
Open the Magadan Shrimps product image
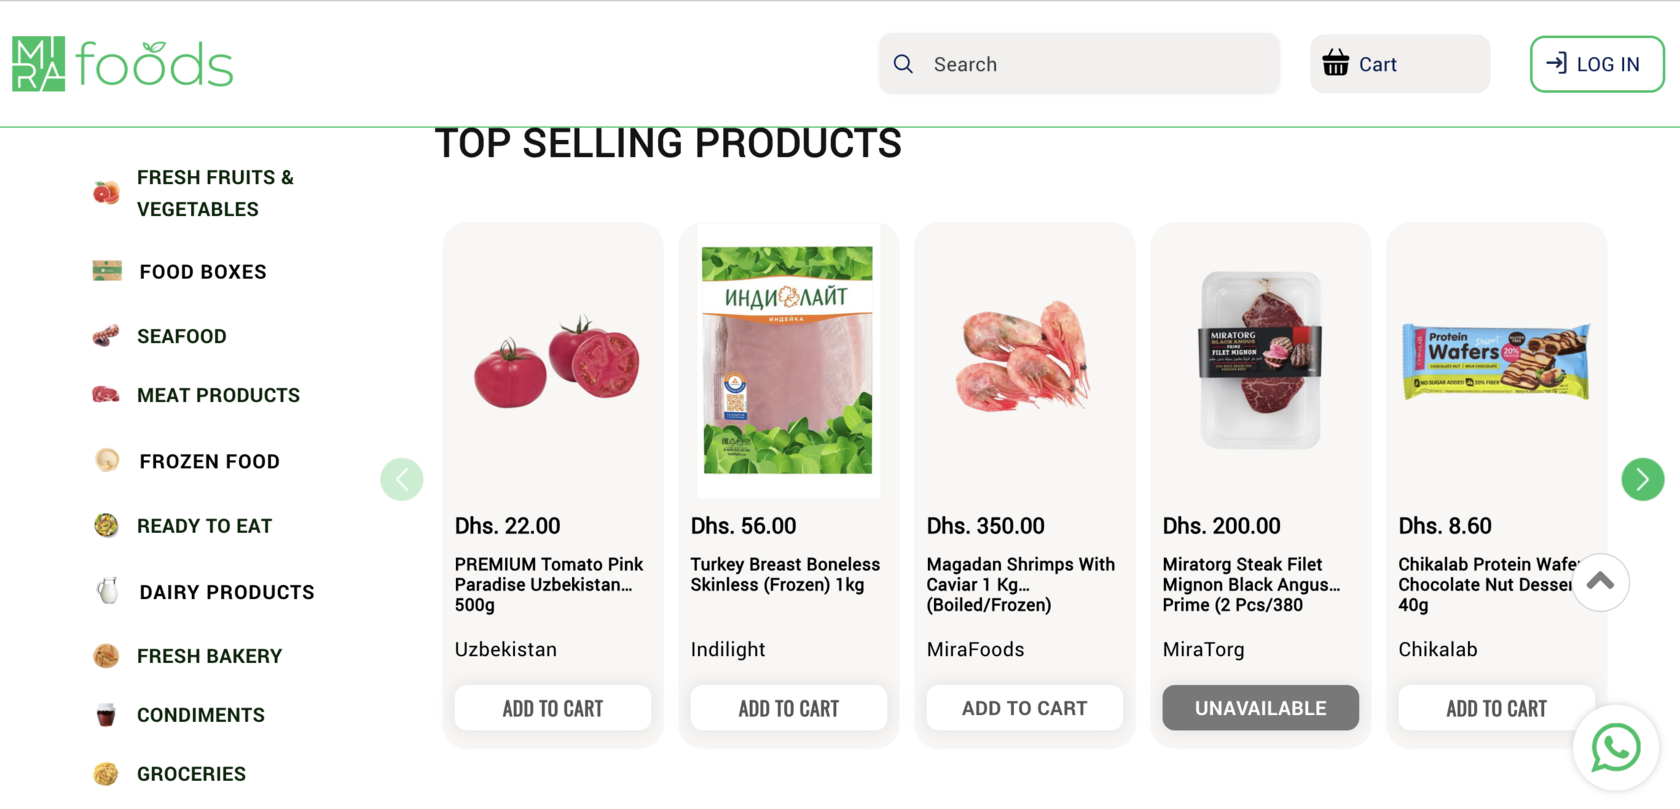pos(1024,360)
